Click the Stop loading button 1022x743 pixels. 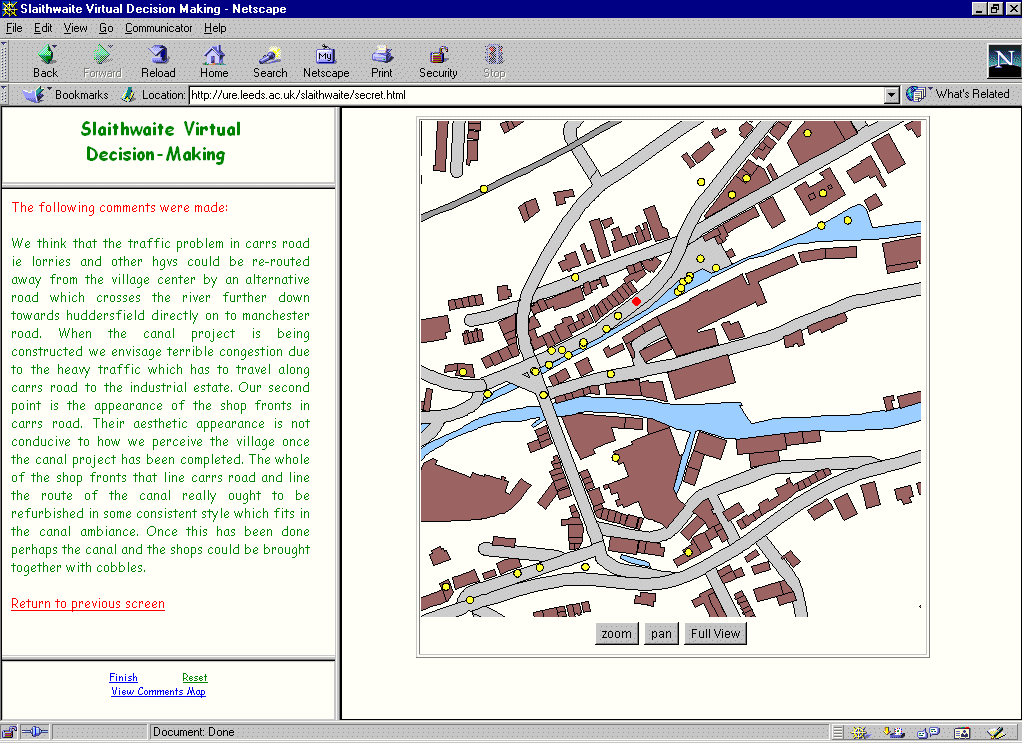pos(494,62)
